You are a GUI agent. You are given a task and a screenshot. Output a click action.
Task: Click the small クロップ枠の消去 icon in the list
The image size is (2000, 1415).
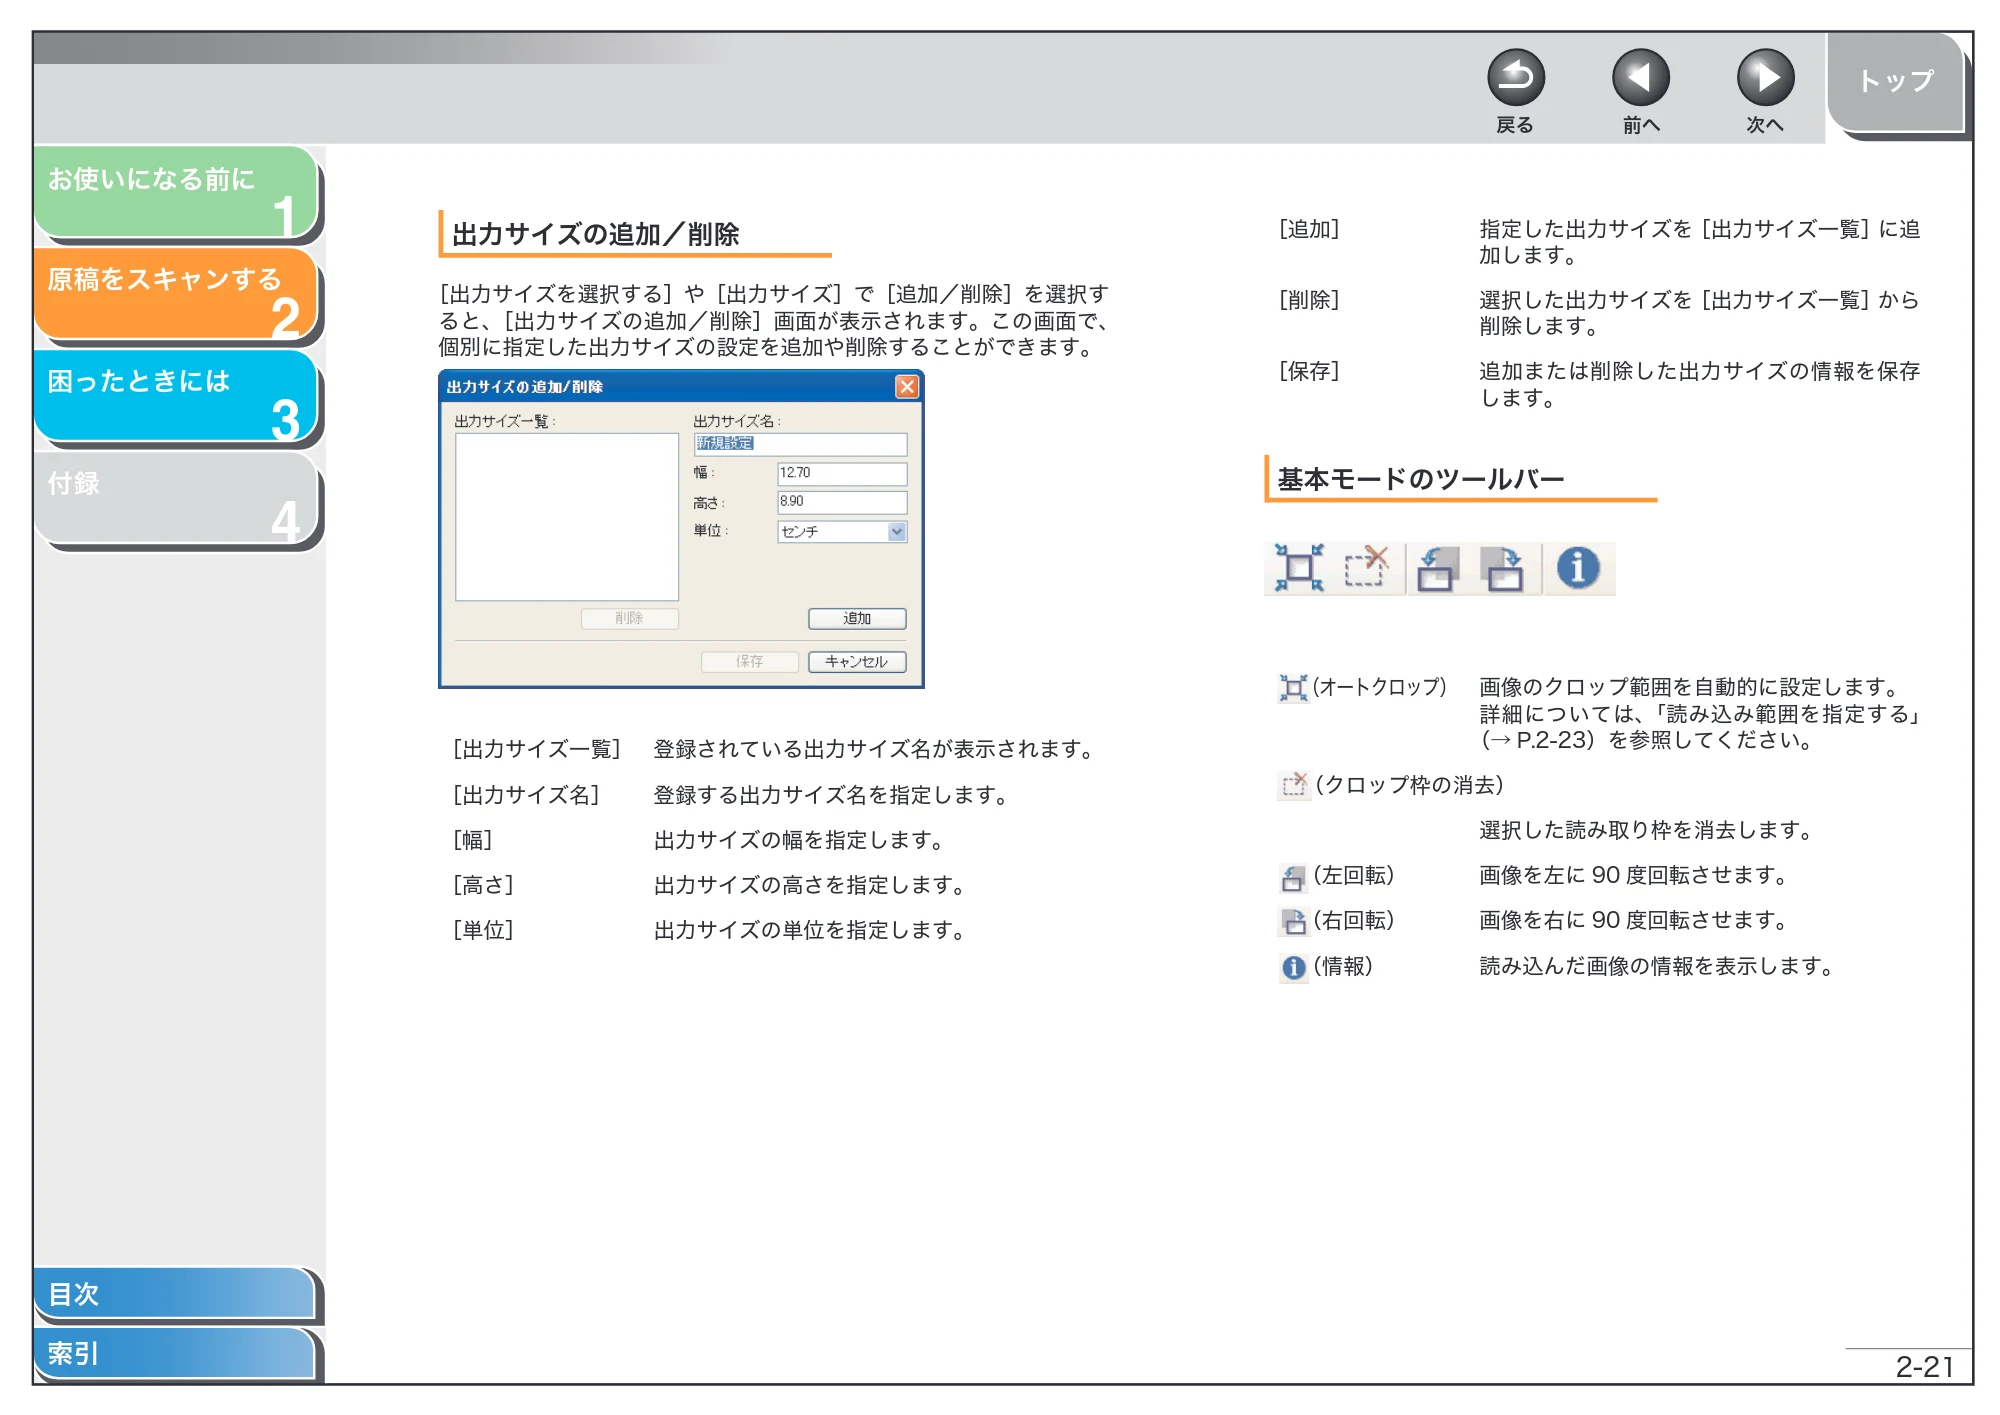pos(1294,785)
